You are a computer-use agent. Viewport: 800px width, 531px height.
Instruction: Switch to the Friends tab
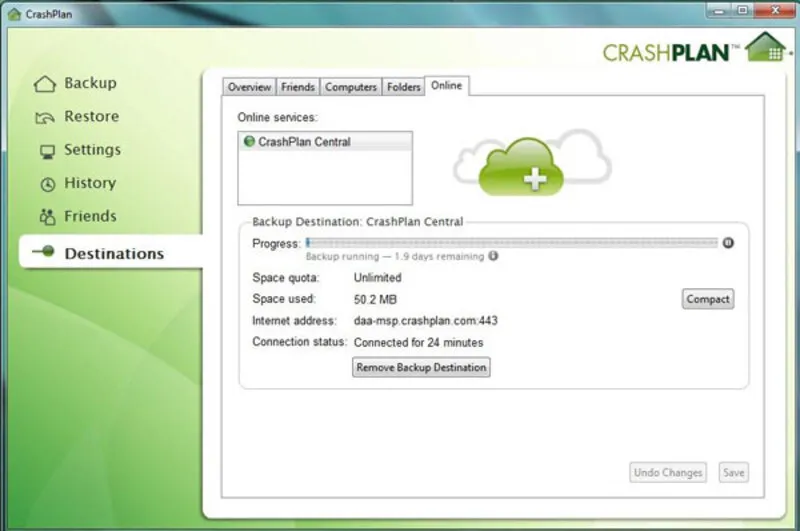click(x=298, y=87)
